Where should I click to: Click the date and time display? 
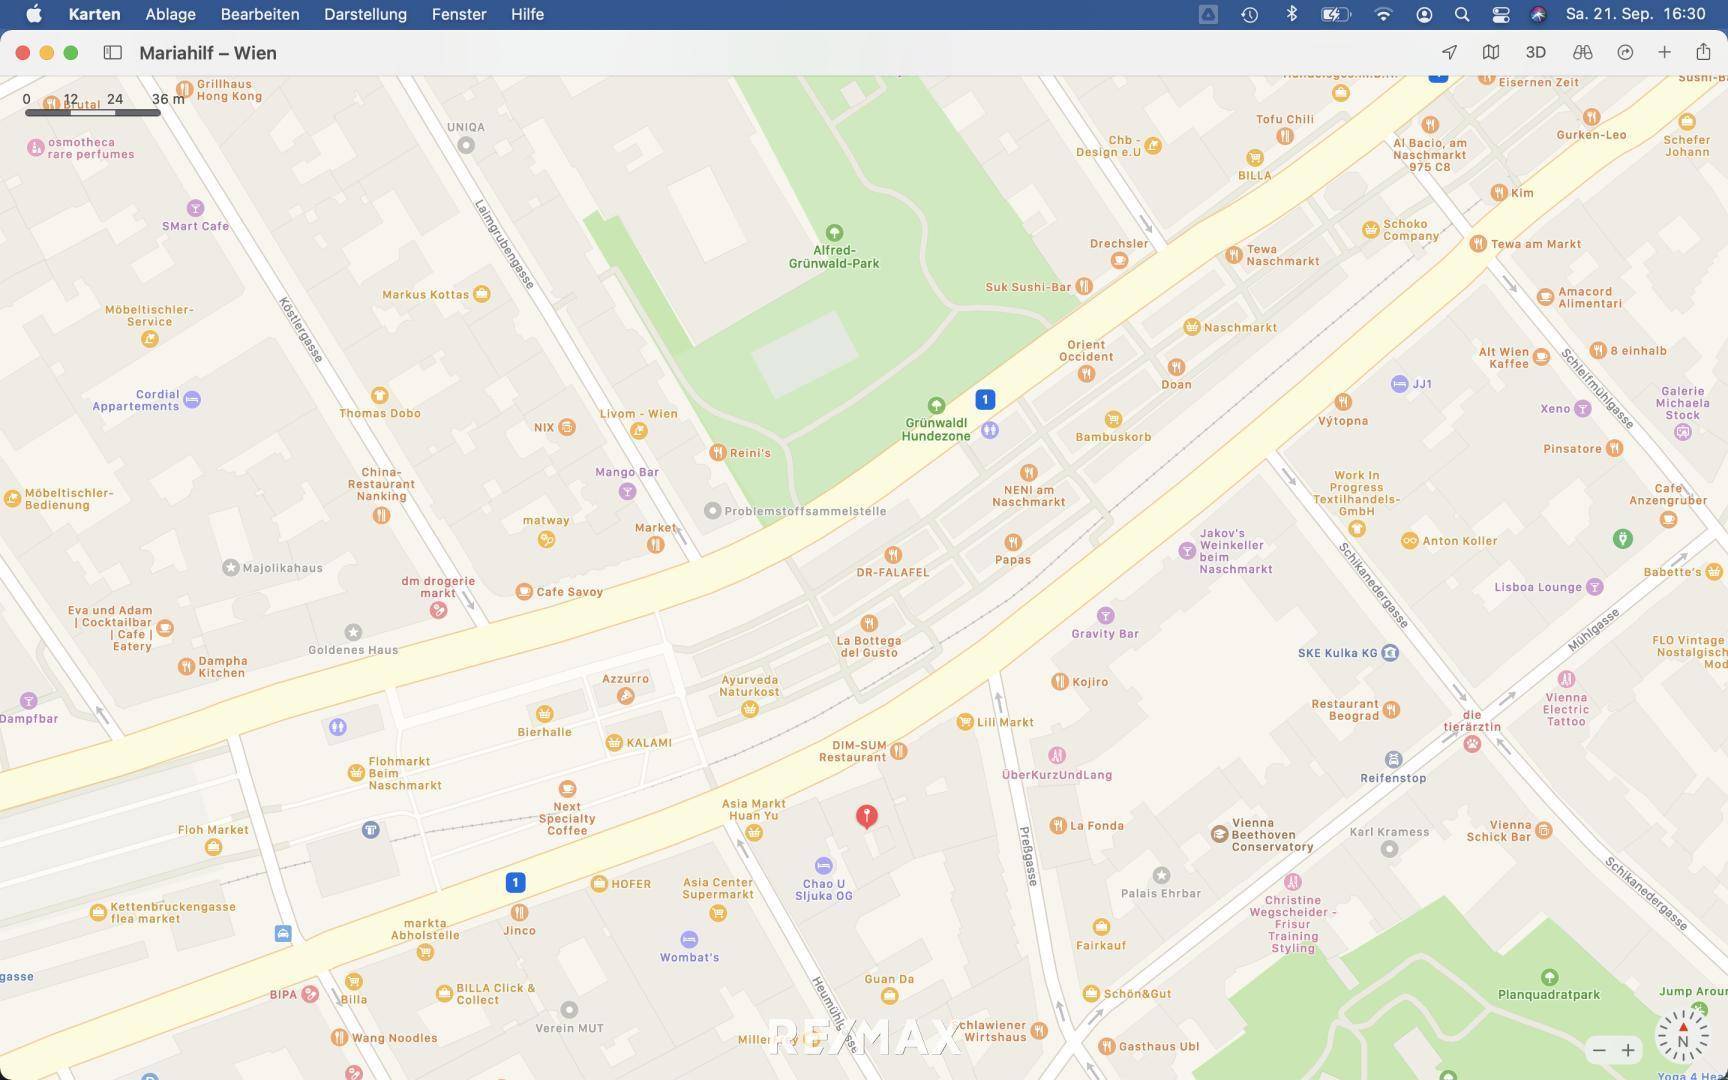point(1635,14)
